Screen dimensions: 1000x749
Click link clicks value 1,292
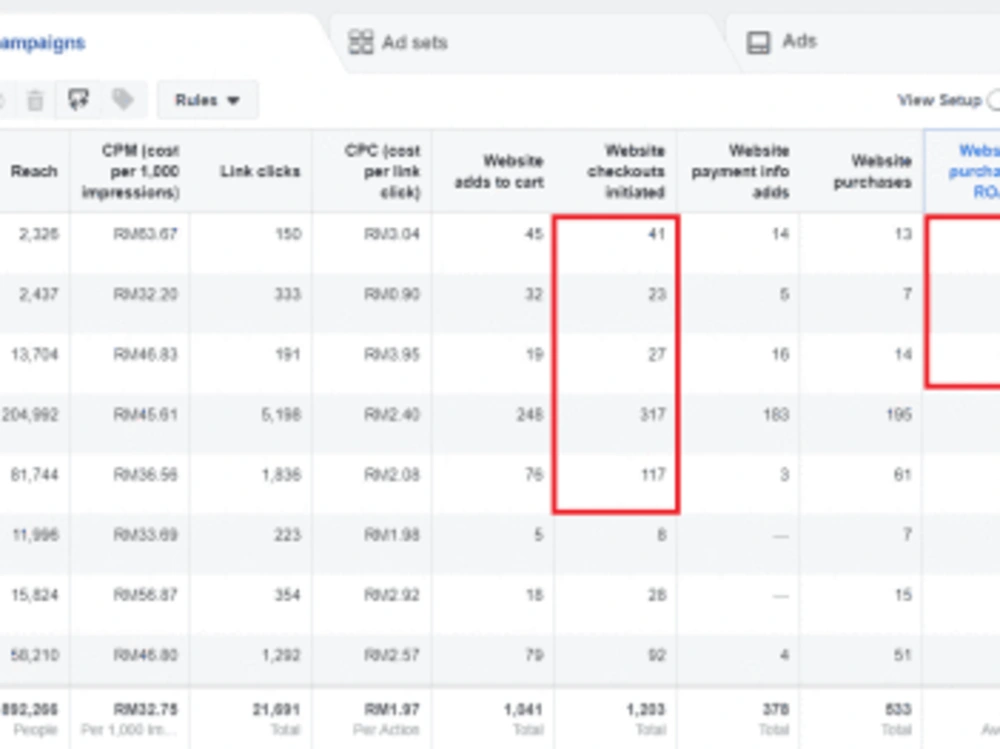[281, 655]
